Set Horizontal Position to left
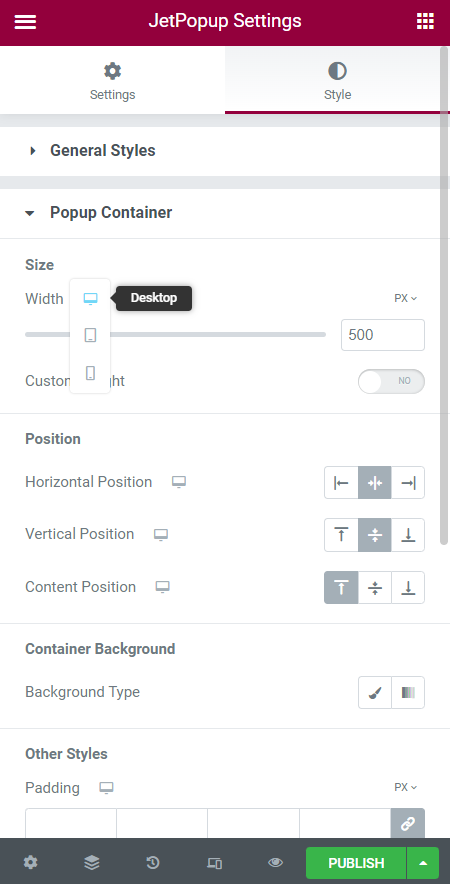 tap(341, 483)
